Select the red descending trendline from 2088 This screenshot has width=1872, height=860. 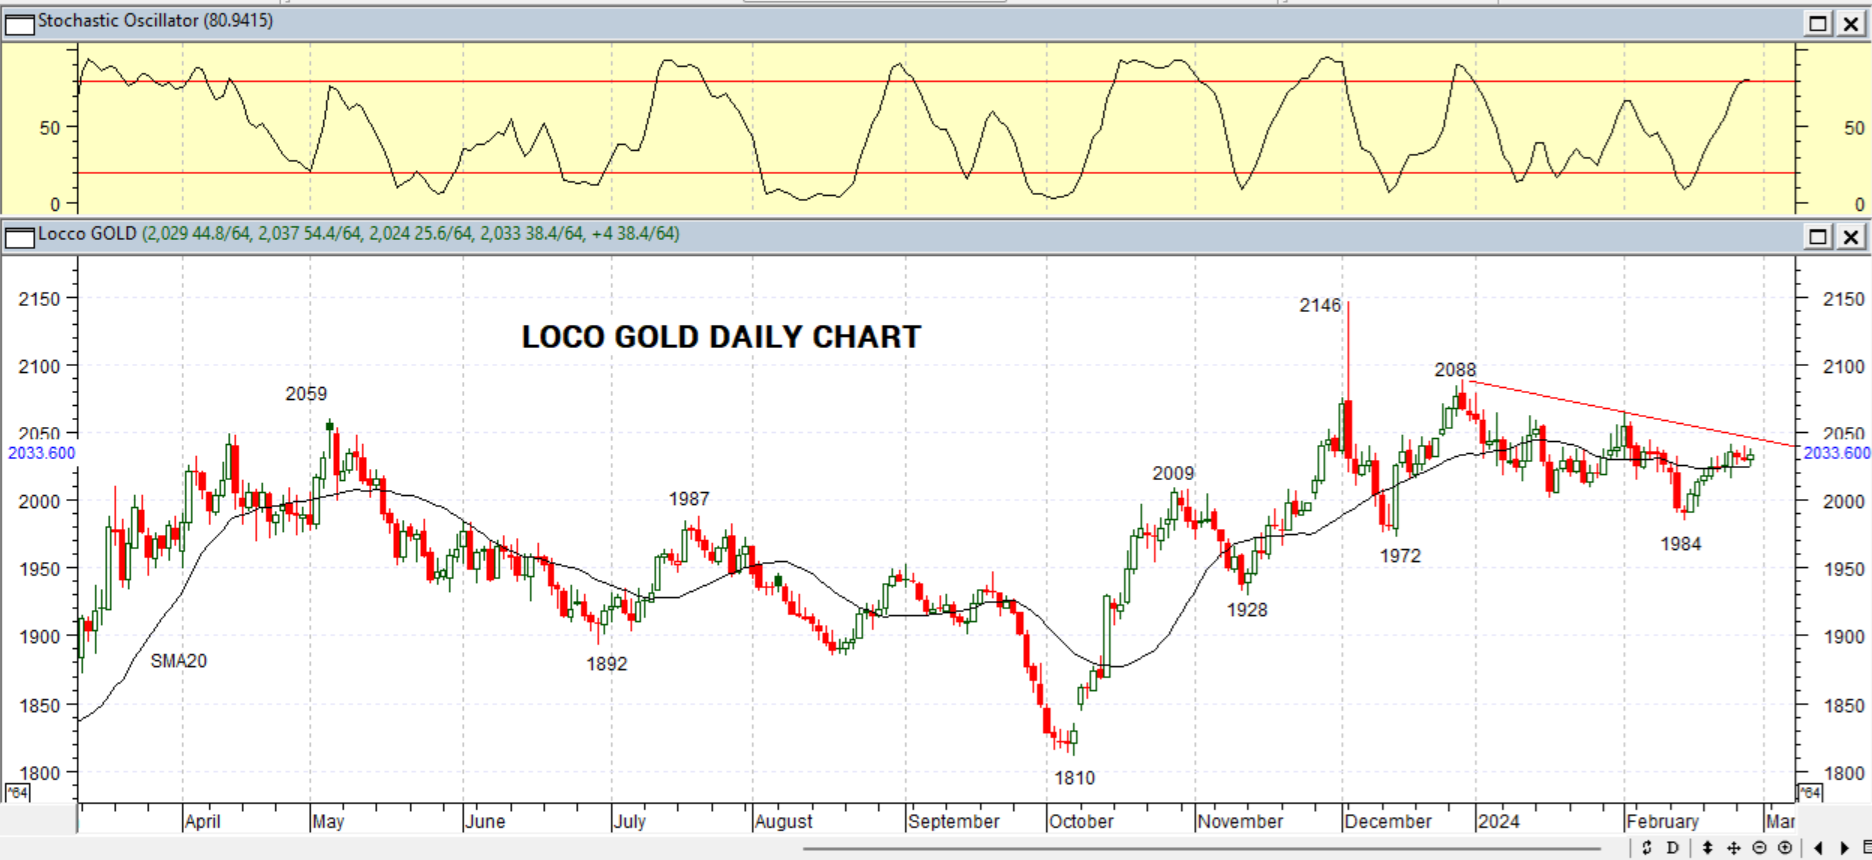(x=1630, y=413)
